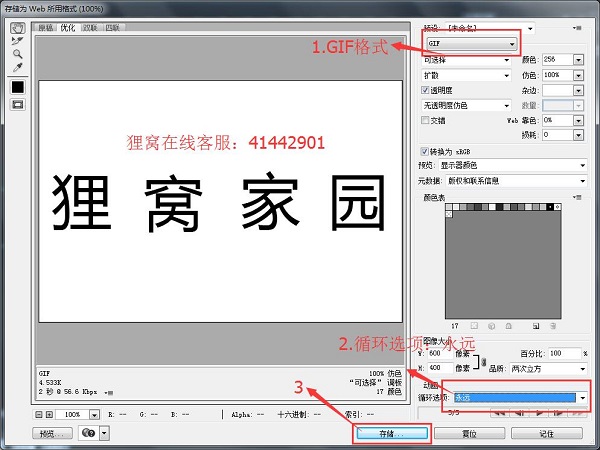Viewport: 600px width, 450px height.
Task: Click the 损耗 value field
Action: click(x=558, y=135)
